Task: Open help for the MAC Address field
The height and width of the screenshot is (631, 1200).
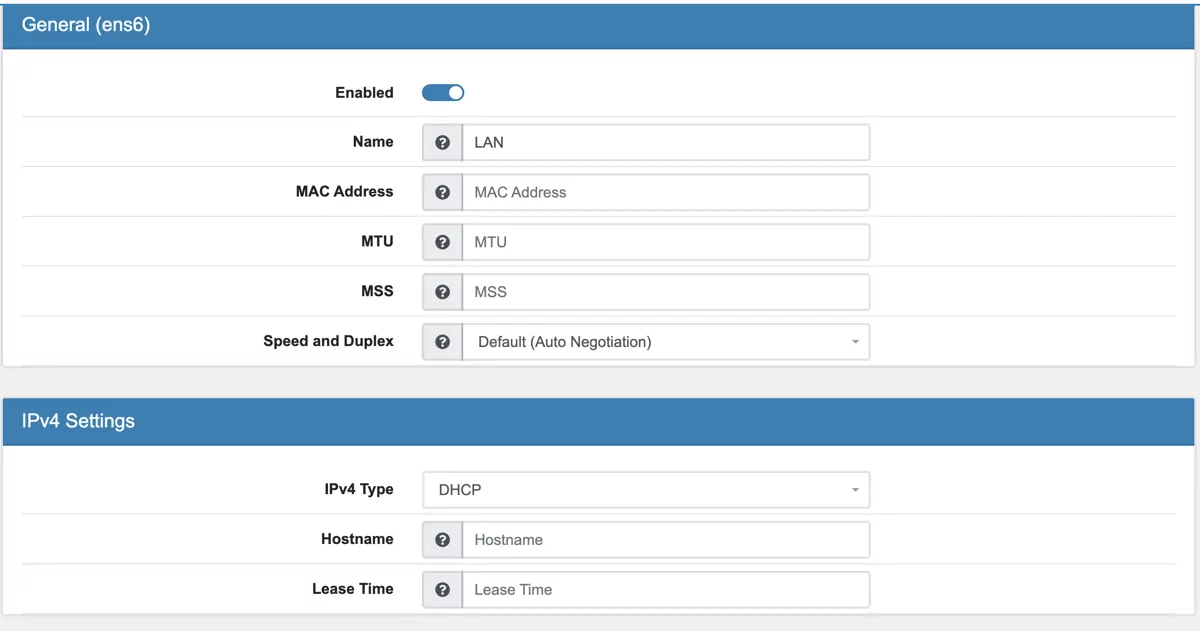Action: 441,192
